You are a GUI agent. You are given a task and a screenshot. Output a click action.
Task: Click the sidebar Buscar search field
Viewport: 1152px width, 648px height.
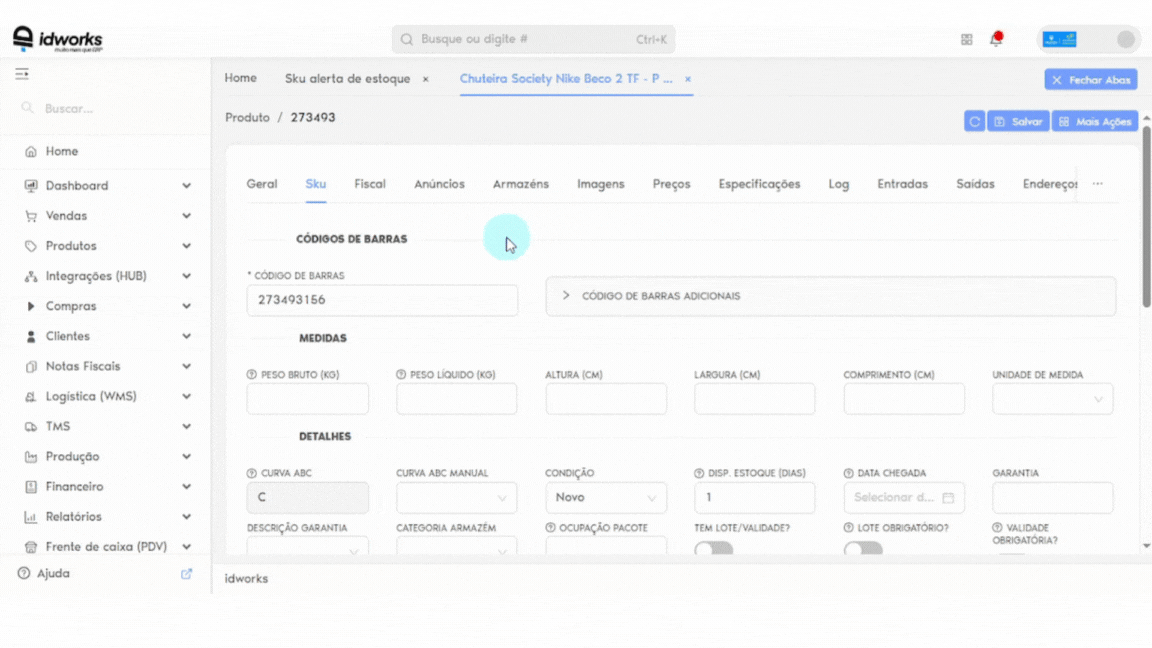coord(107,109)
